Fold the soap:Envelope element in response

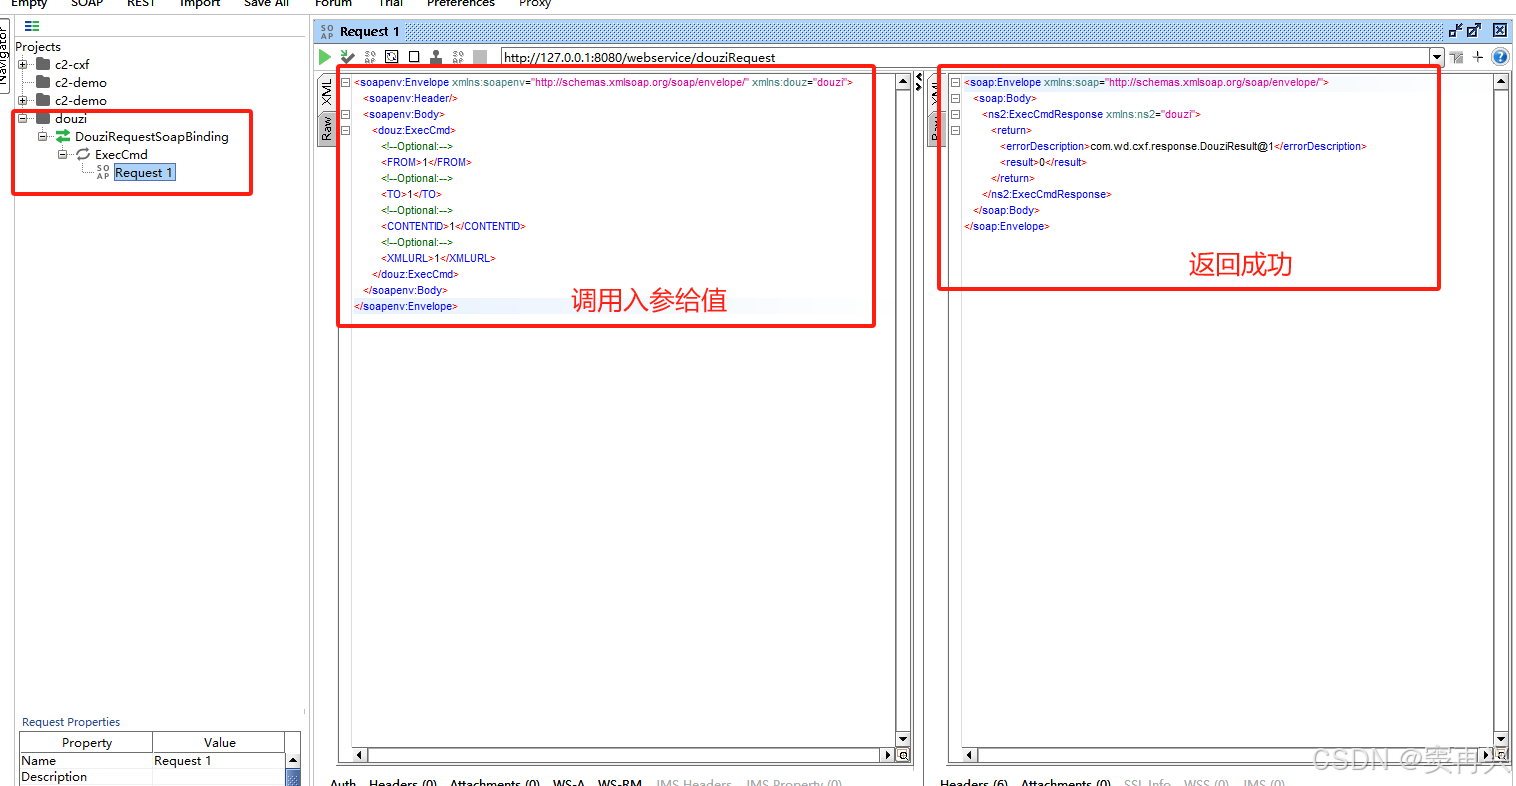click(x=955, y=82)
